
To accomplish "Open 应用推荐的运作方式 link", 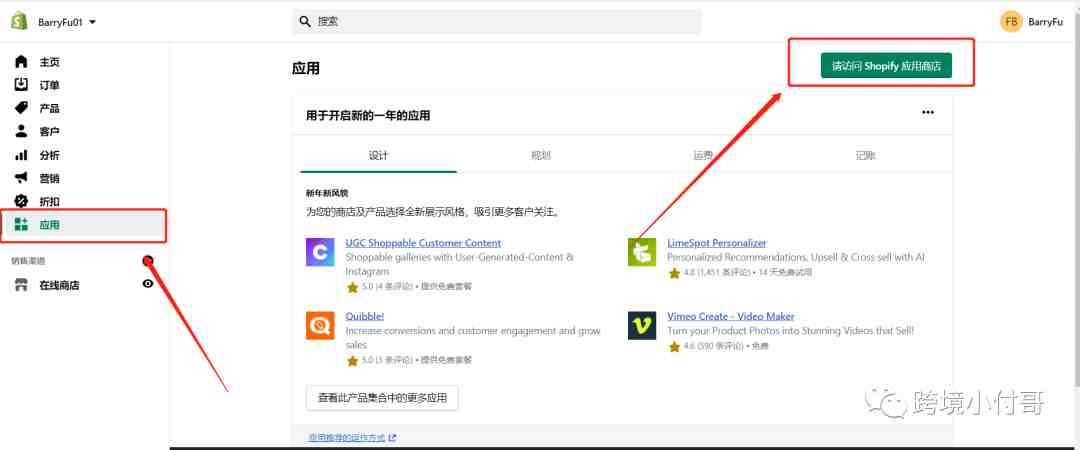I will (x=352, y=438).
